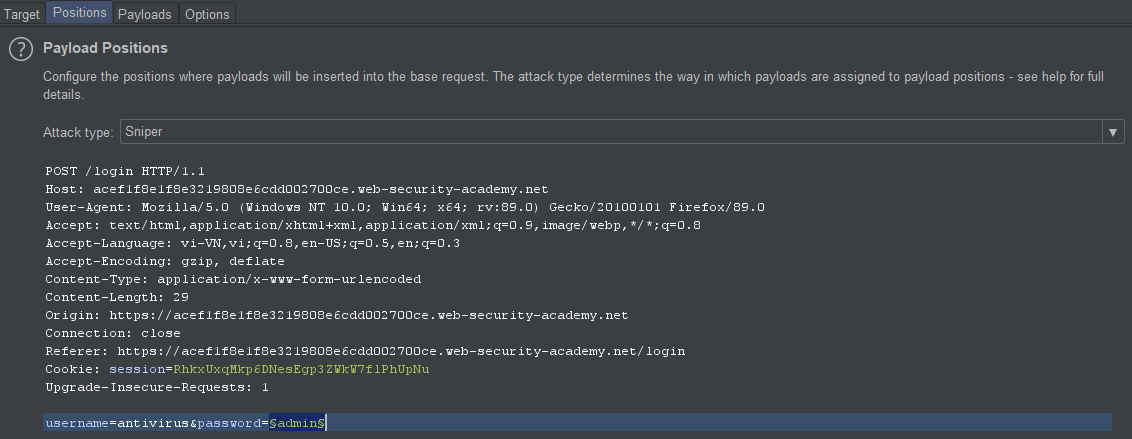The height and width of the screenshot is (439, 1132).
Task: Click the Connection: close header line
Action: [112, 333]
